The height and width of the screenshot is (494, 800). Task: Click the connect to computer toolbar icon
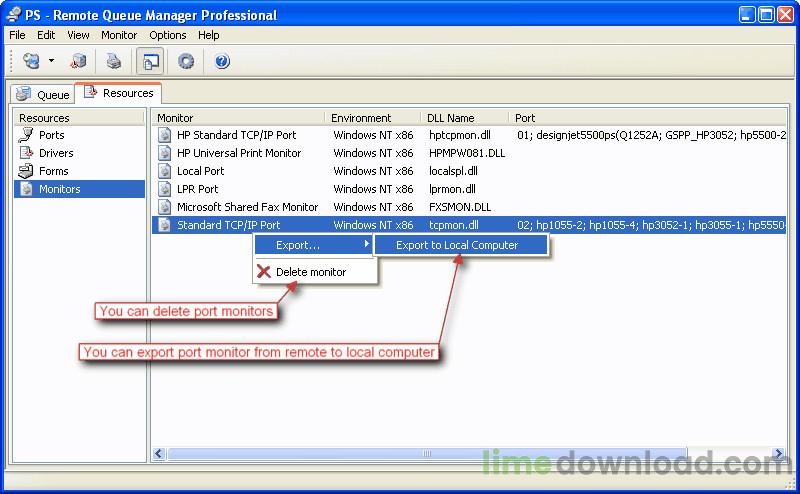click(32, 61)
